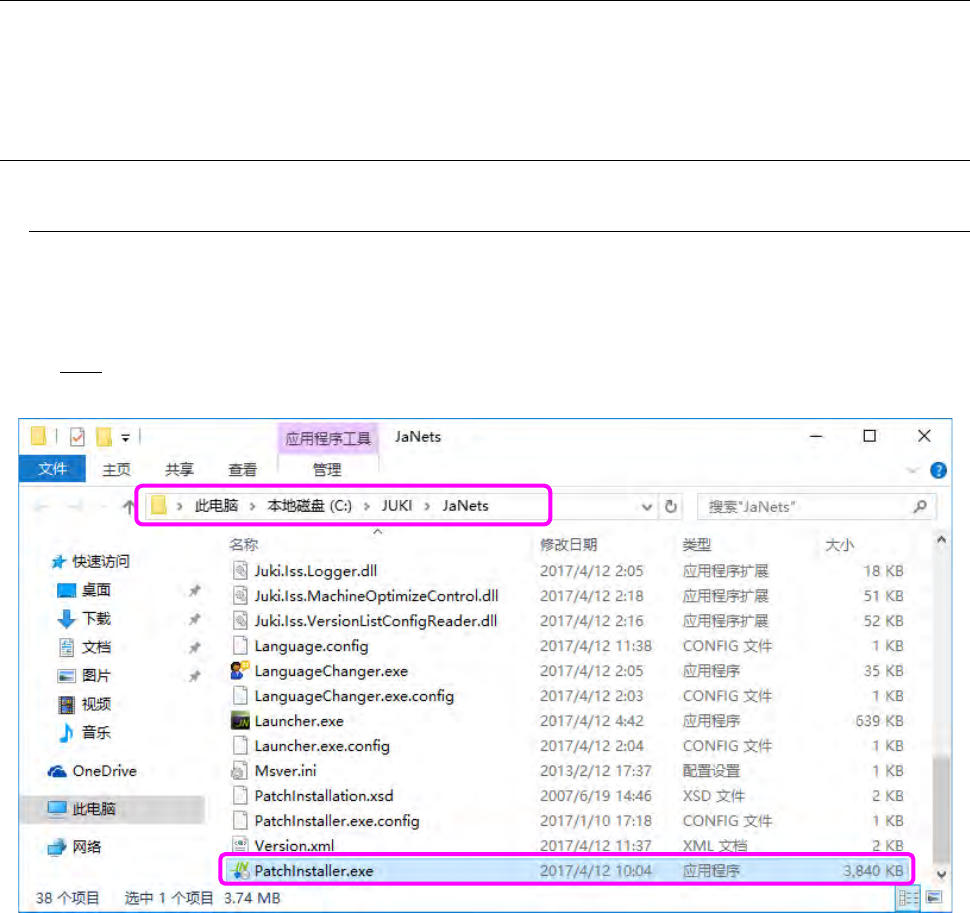Sort by 修改日期 column header
The height and width of the screenshot is (913, 970).
click(x=569, y=544)
